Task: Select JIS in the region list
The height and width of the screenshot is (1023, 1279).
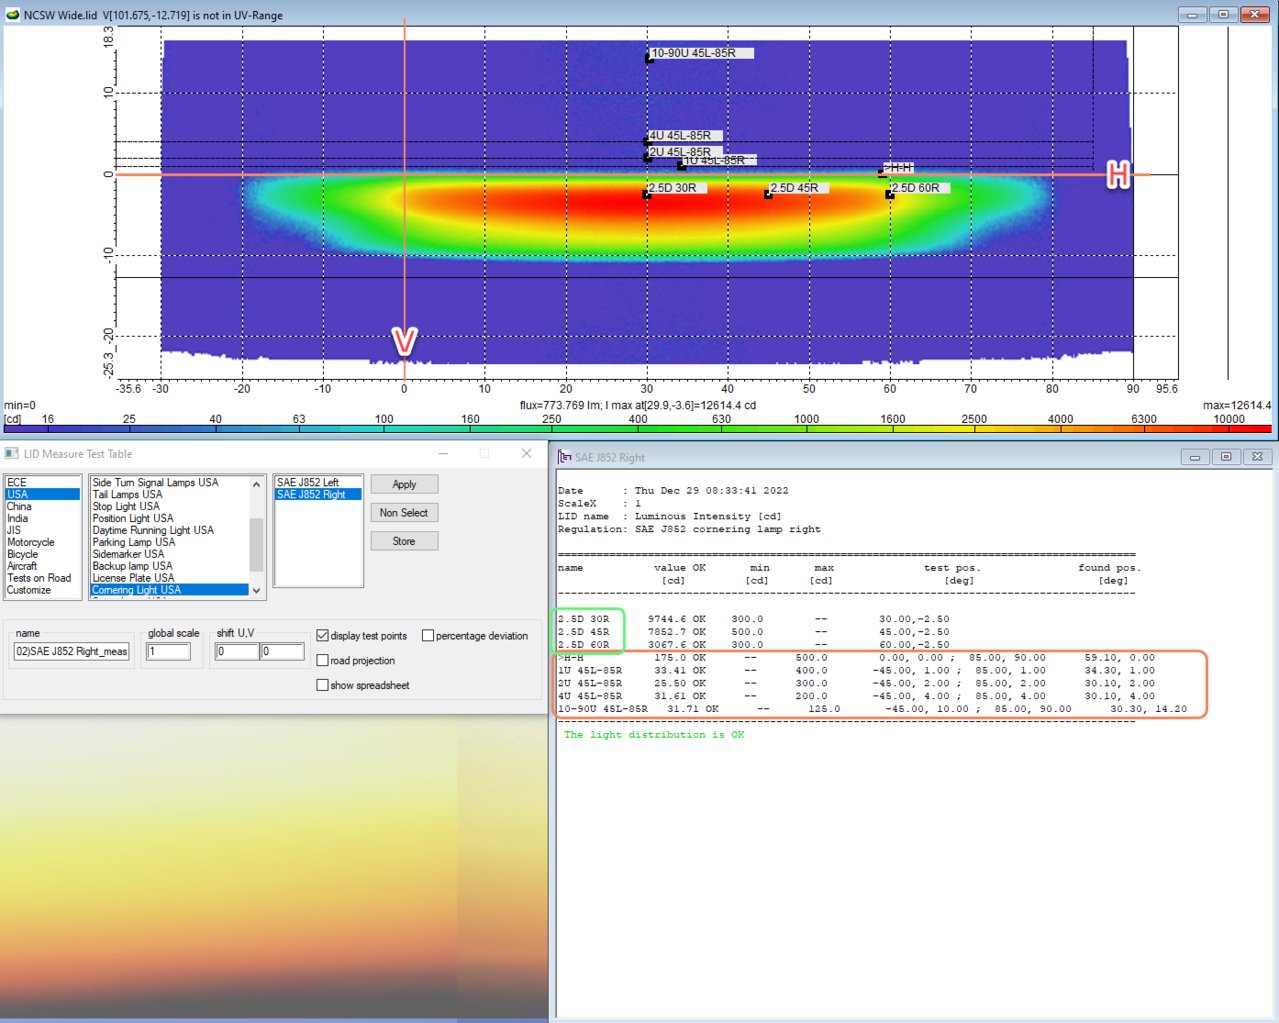Action: 42,530
